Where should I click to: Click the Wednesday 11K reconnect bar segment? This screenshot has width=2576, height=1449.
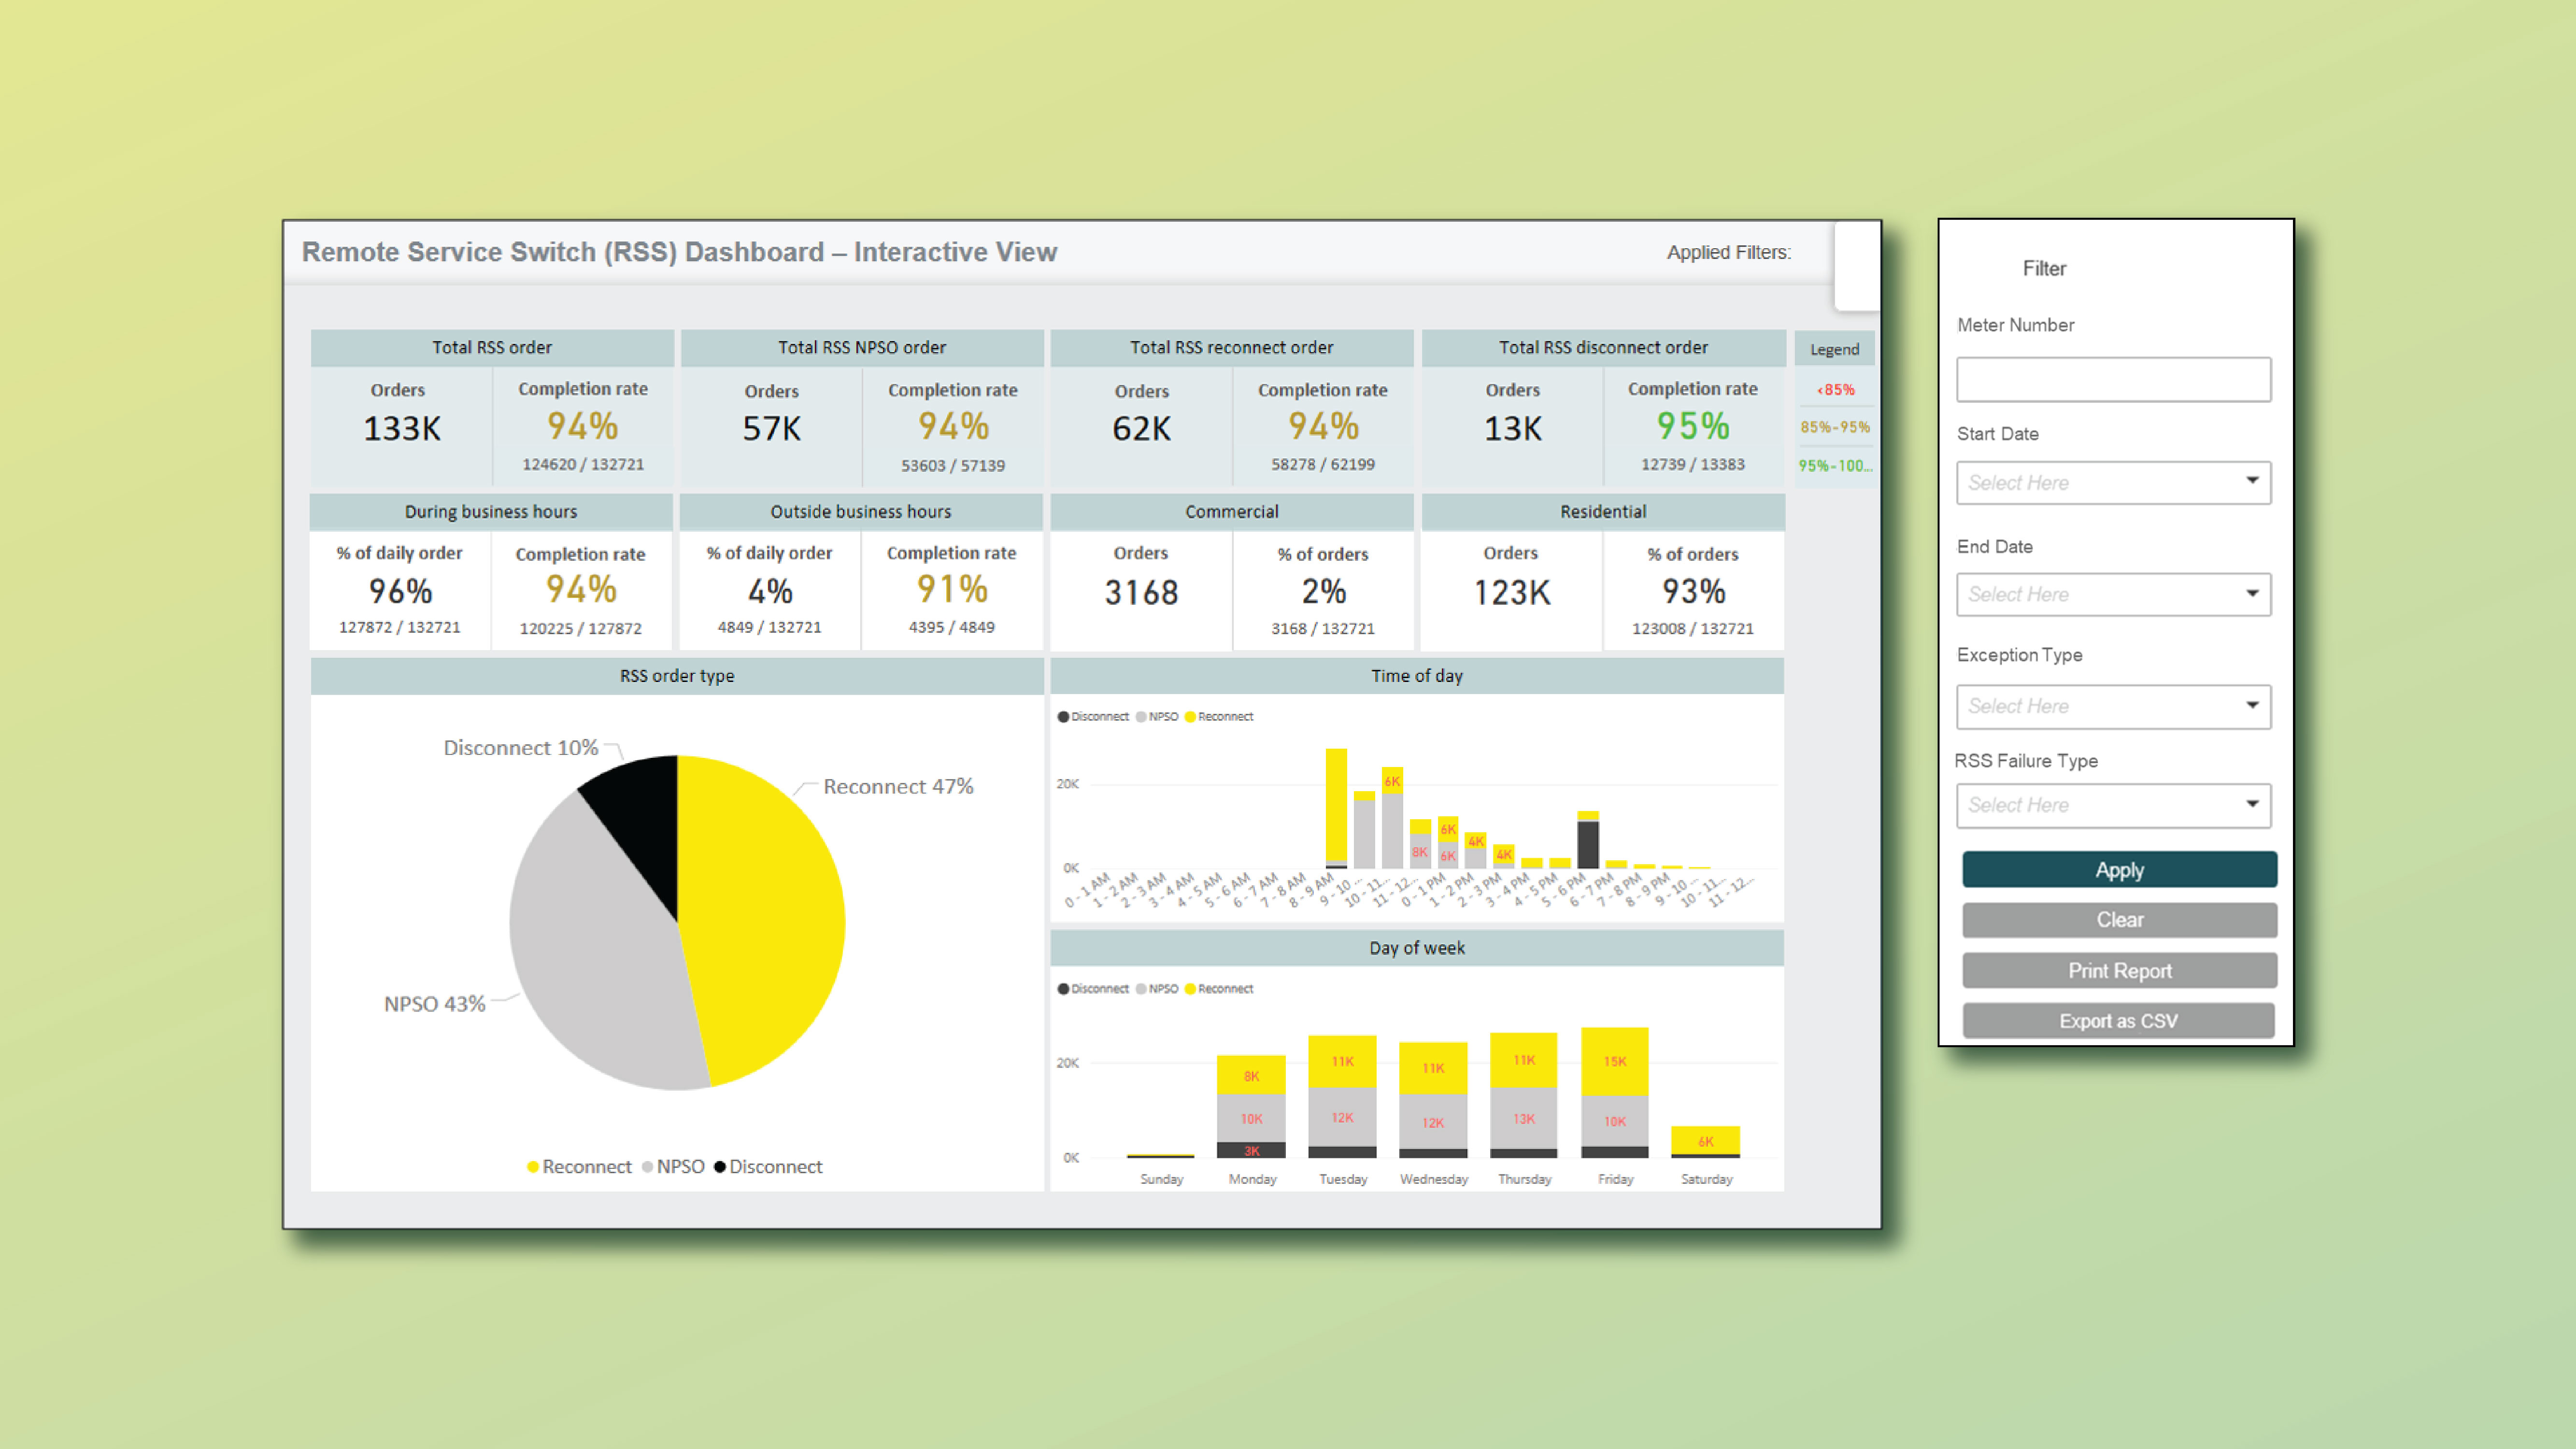pyautogui.click(x=1433, y=1068)
